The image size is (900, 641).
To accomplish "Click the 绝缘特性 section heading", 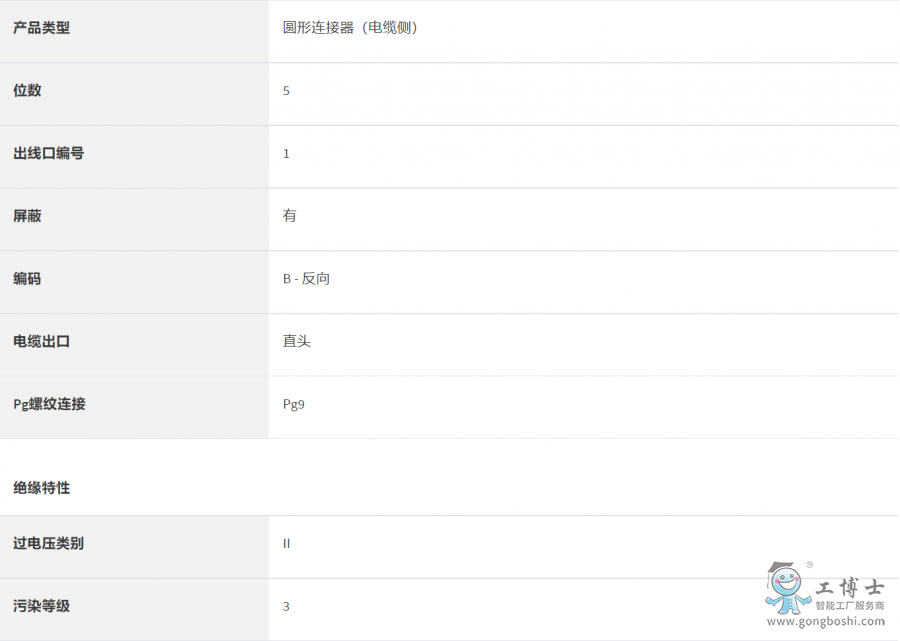I will coord(41,488).
